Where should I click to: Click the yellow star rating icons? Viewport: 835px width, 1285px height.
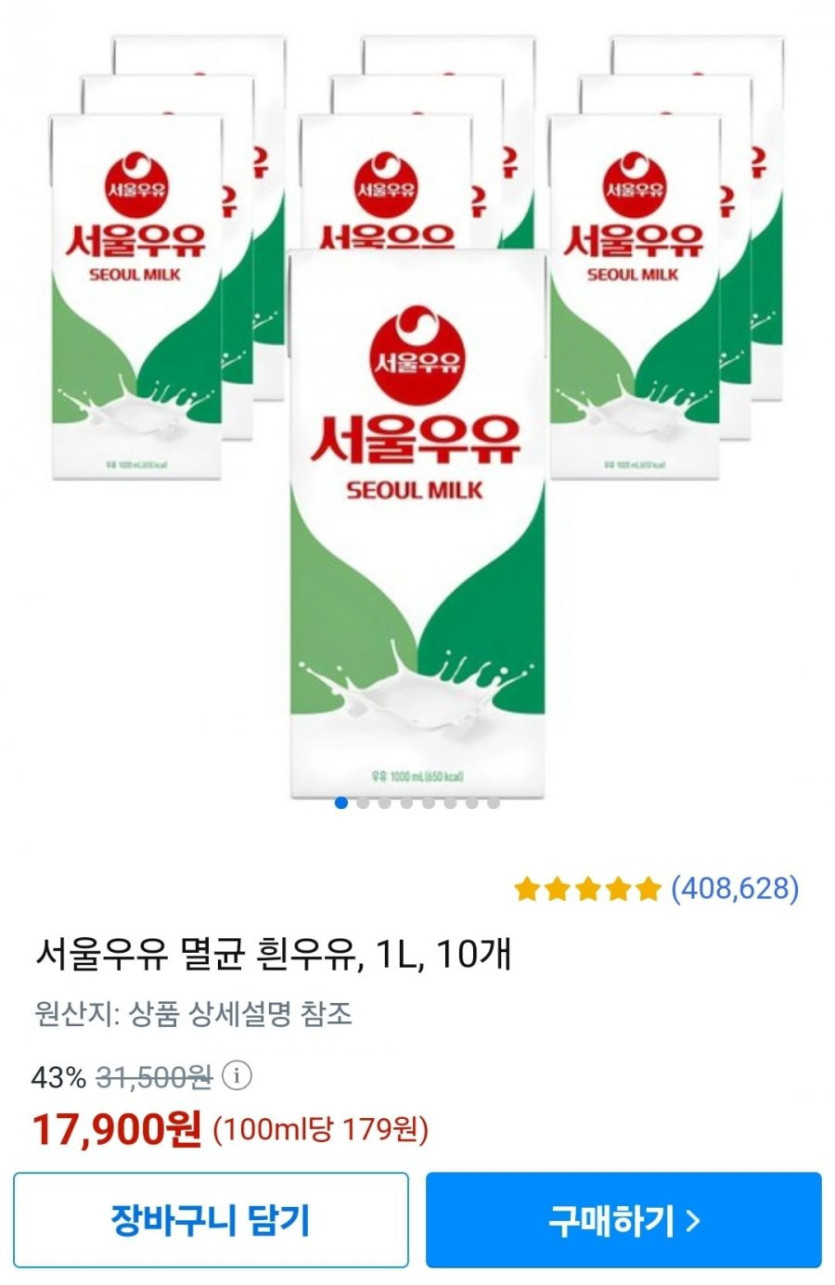(588, 888)
